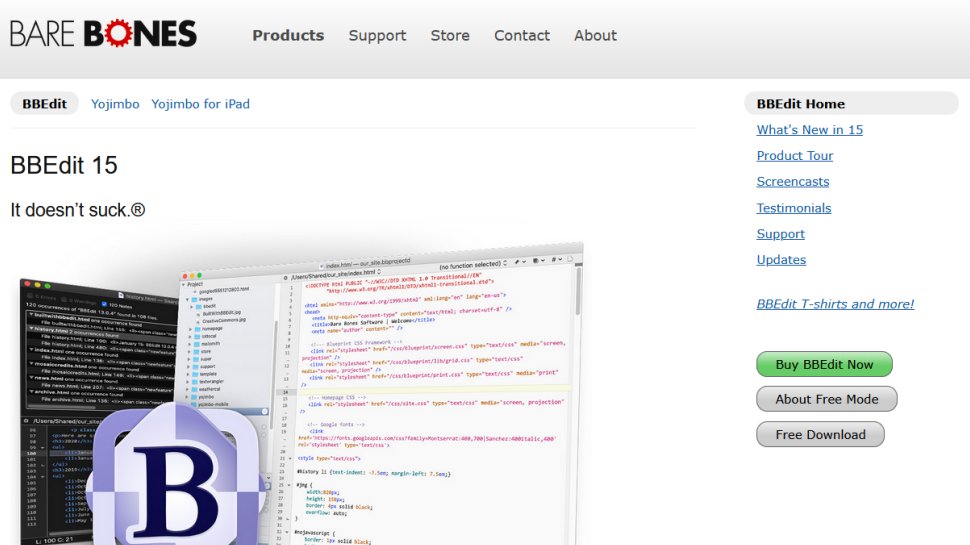Select the BBEdit product tab

[45, 103]
